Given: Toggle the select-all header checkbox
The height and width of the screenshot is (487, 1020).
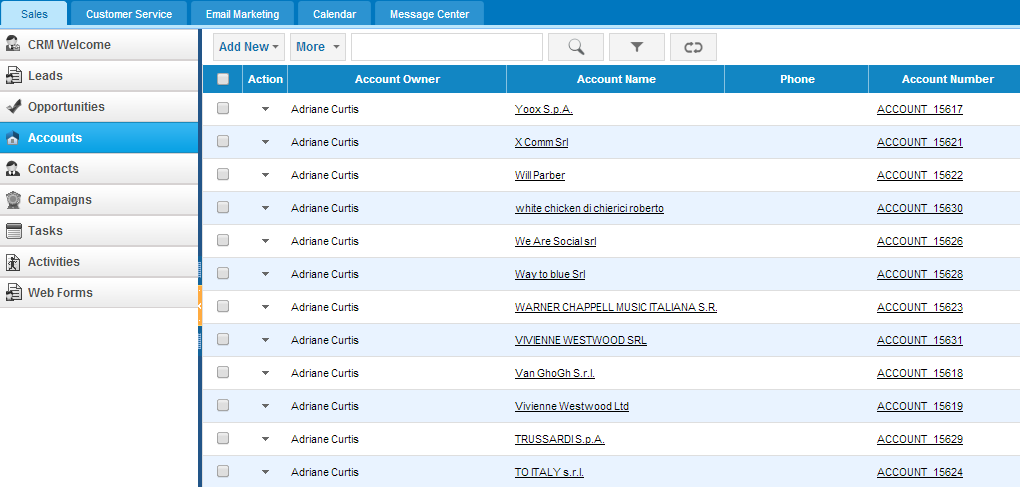Looking at the screenshot, I should tap(223, 79).
